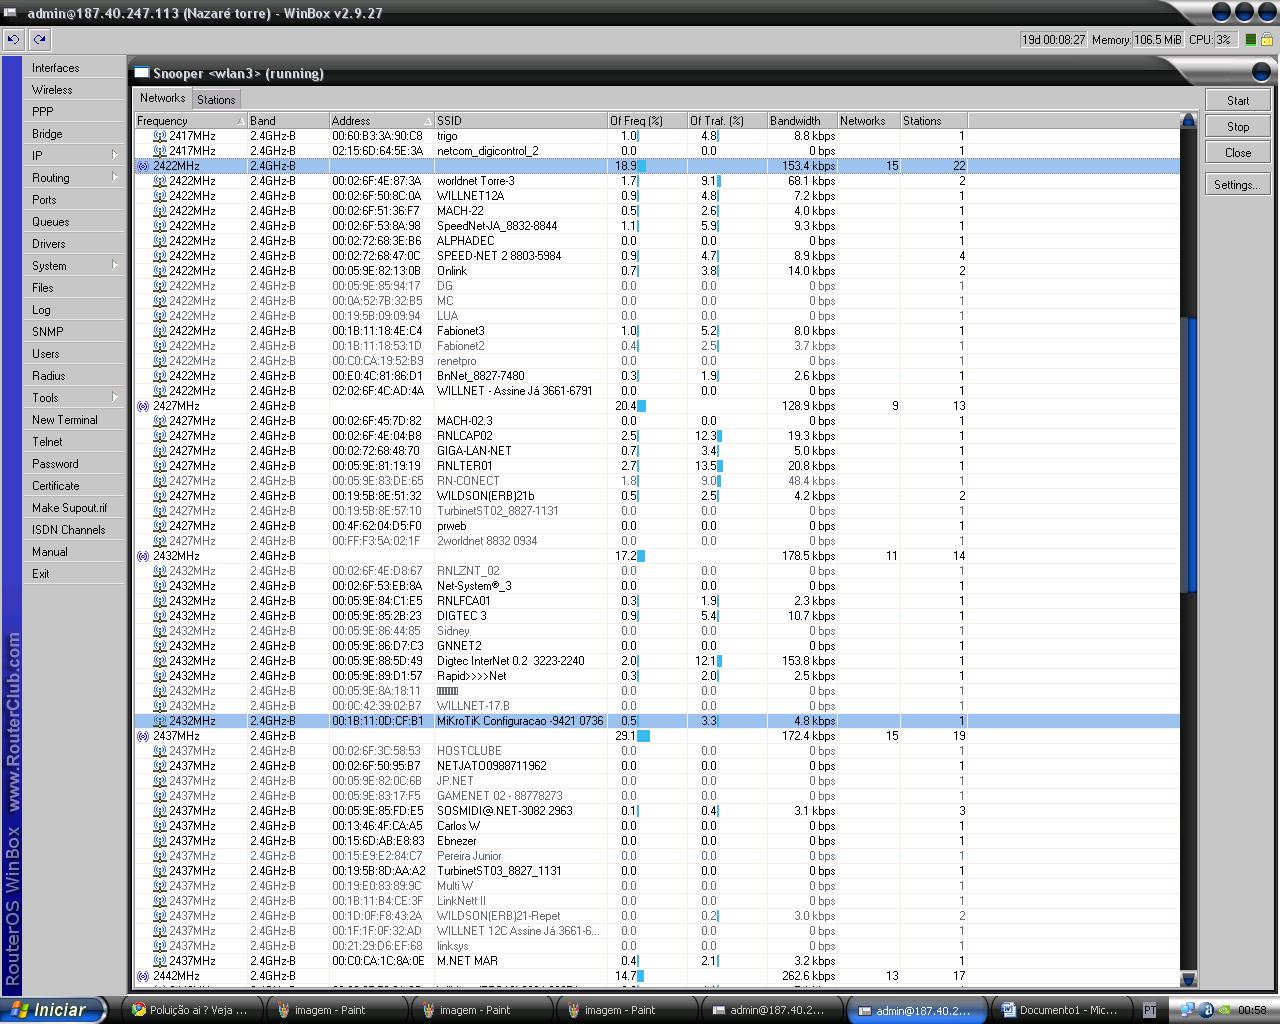Close the Snooper window with its round button
The height and width of the screenshot is (1024, 1280).
click(x=1261, y=72)
